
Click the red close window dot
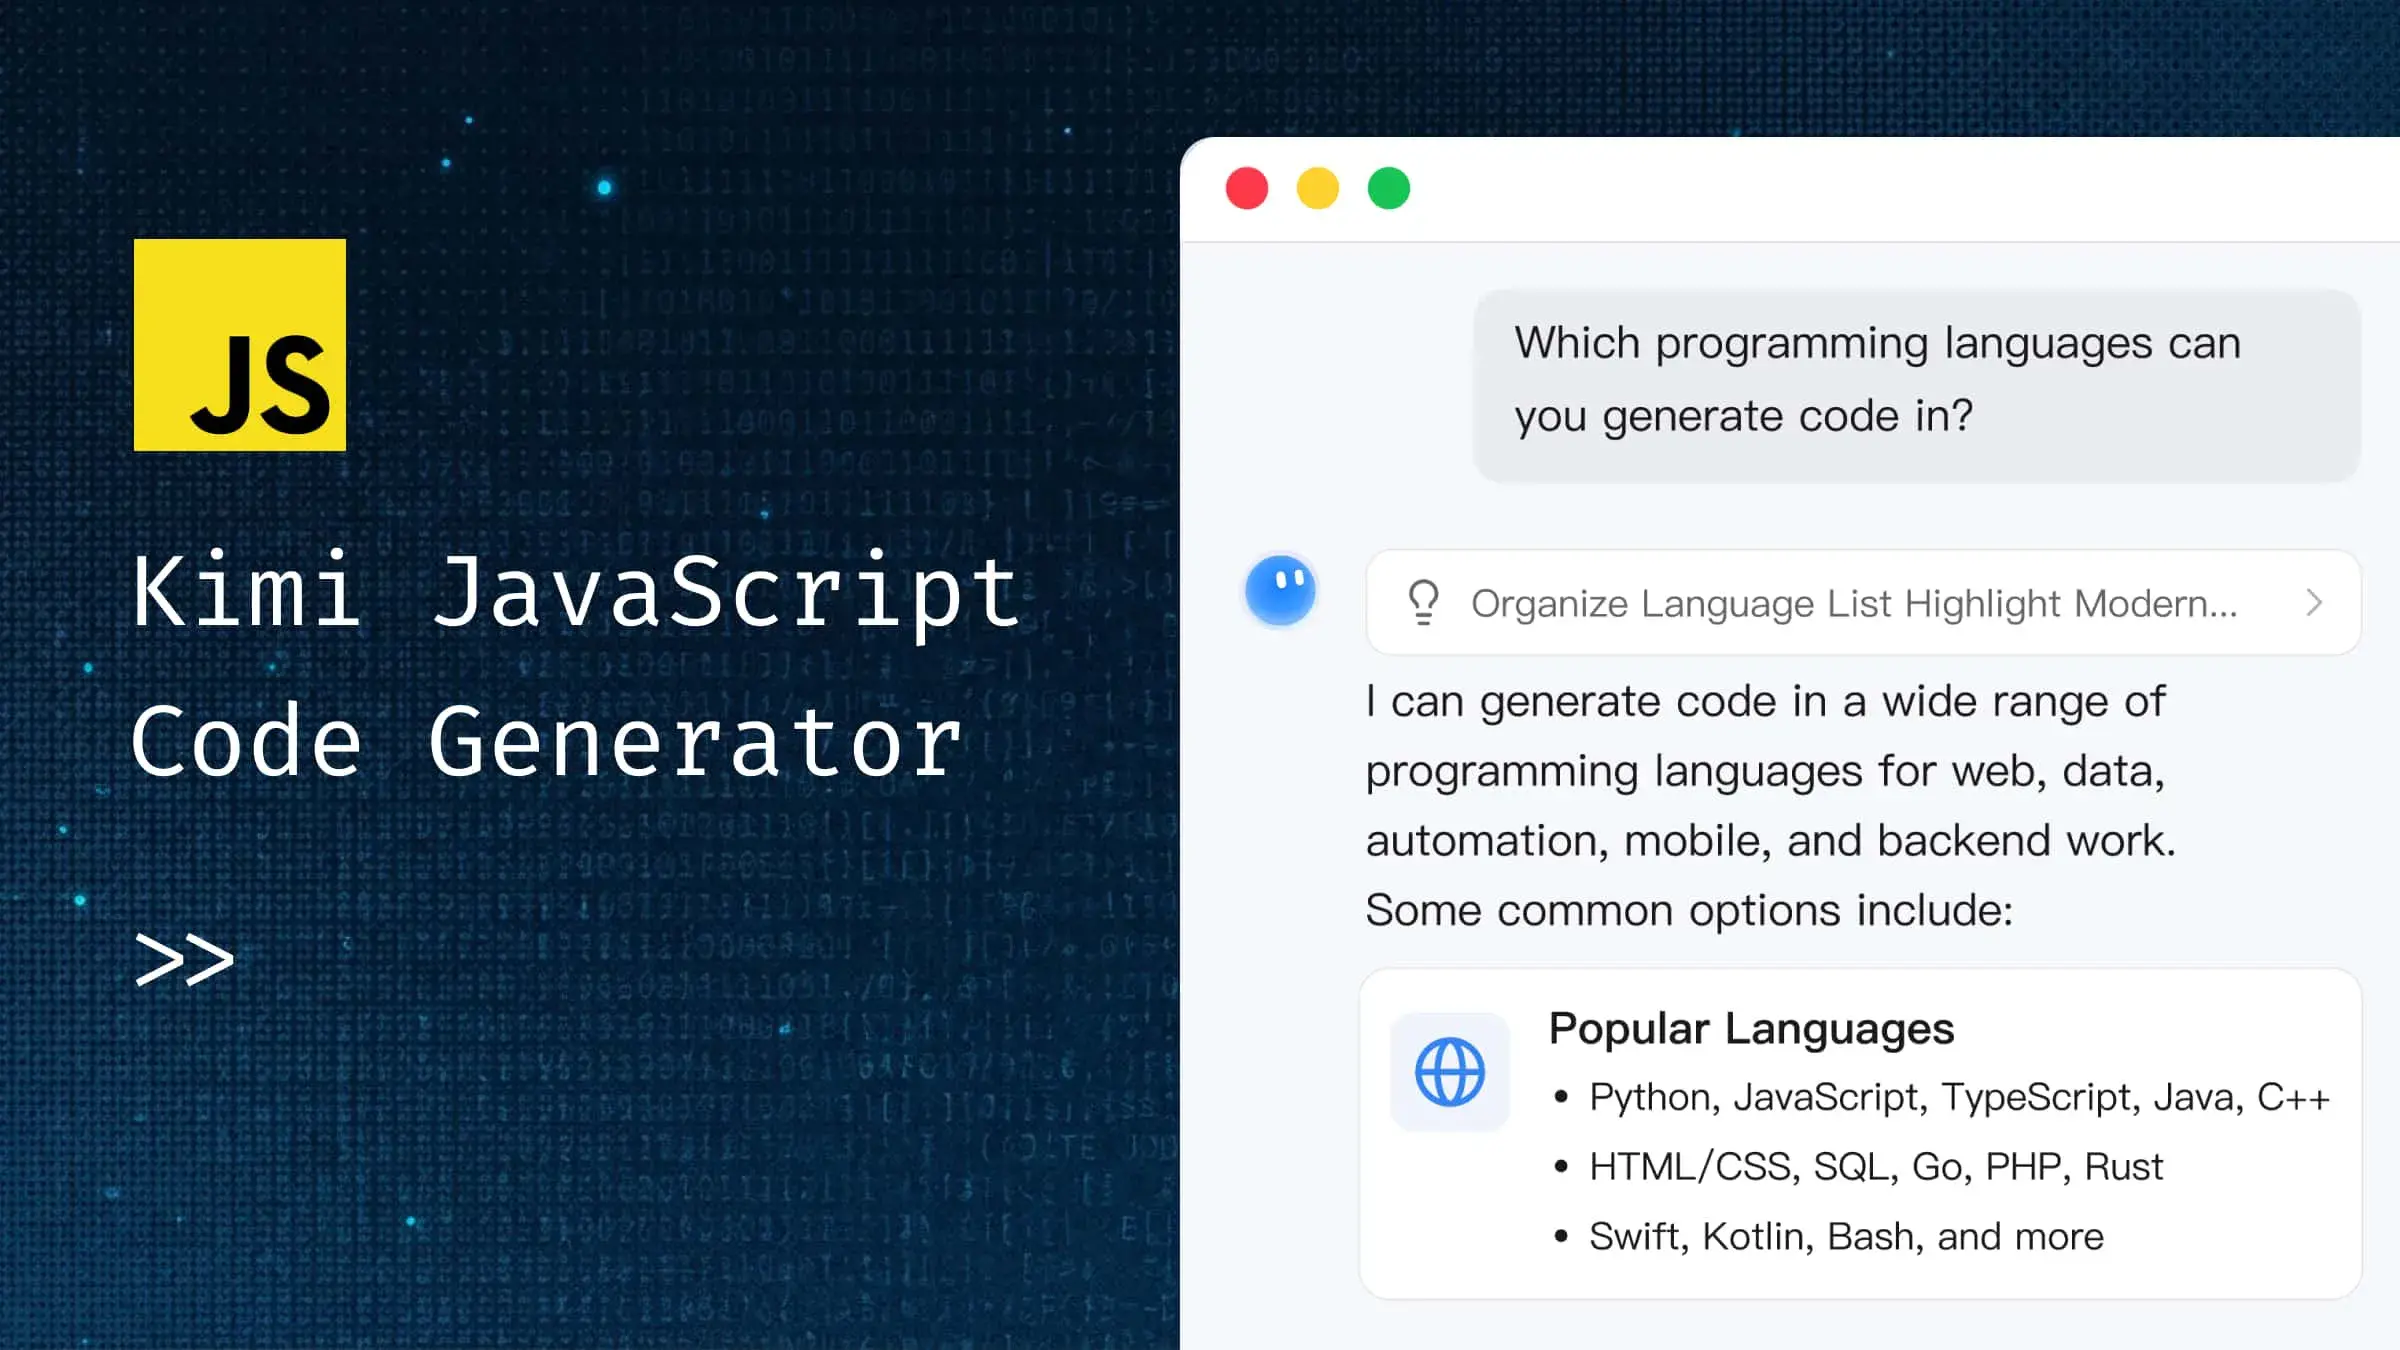click(1247, 188)
